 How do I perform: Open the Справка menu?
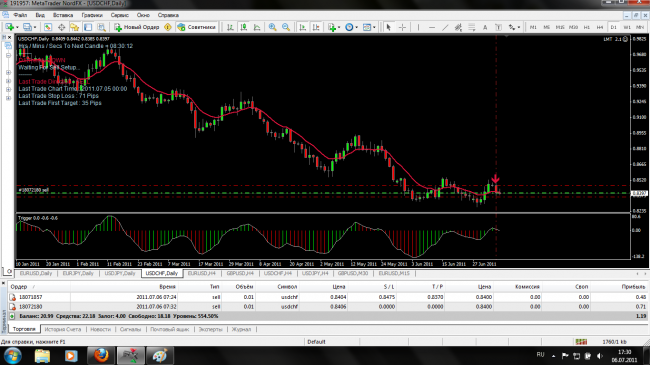[168, 15]
